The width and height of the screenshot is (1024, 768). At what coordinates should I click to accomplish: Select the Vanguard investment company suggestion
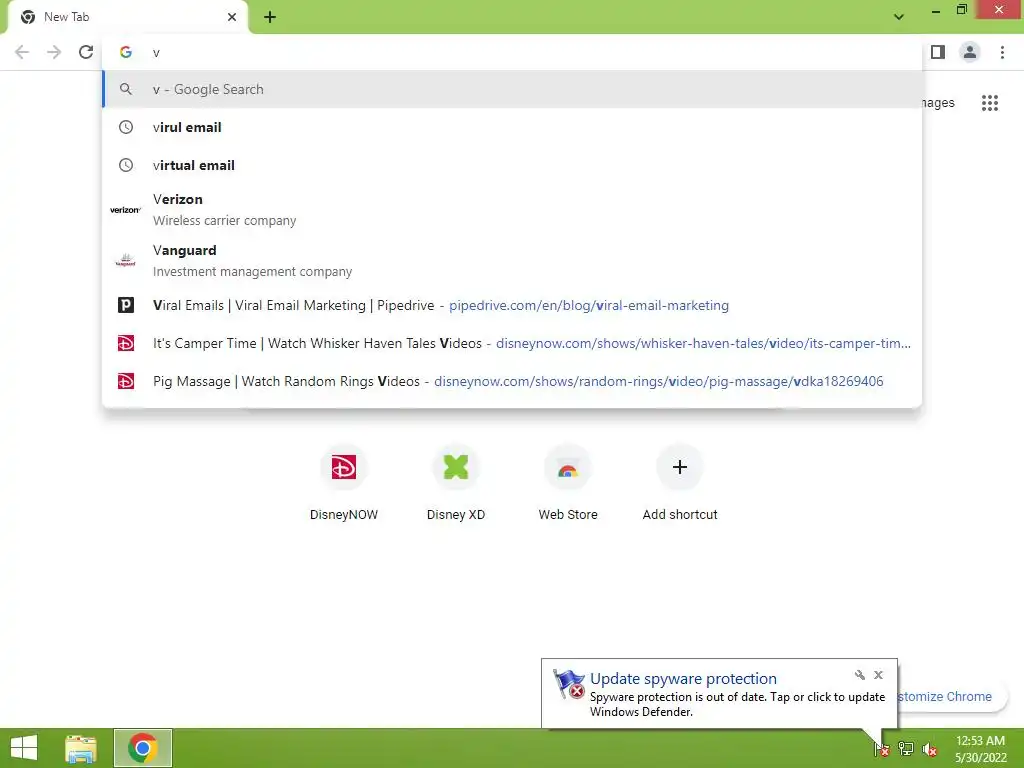(x=512, y=261)
